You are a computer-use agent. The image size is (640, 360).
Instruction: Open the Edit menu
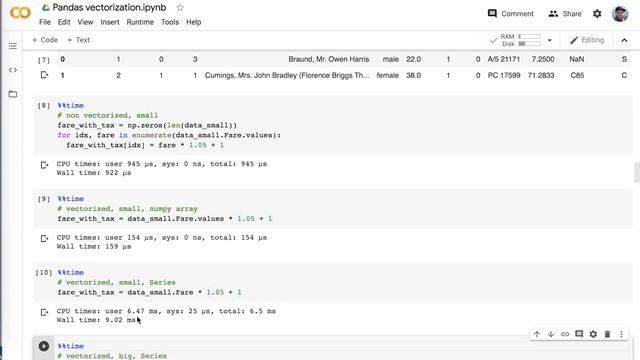(x=64, y=22)
